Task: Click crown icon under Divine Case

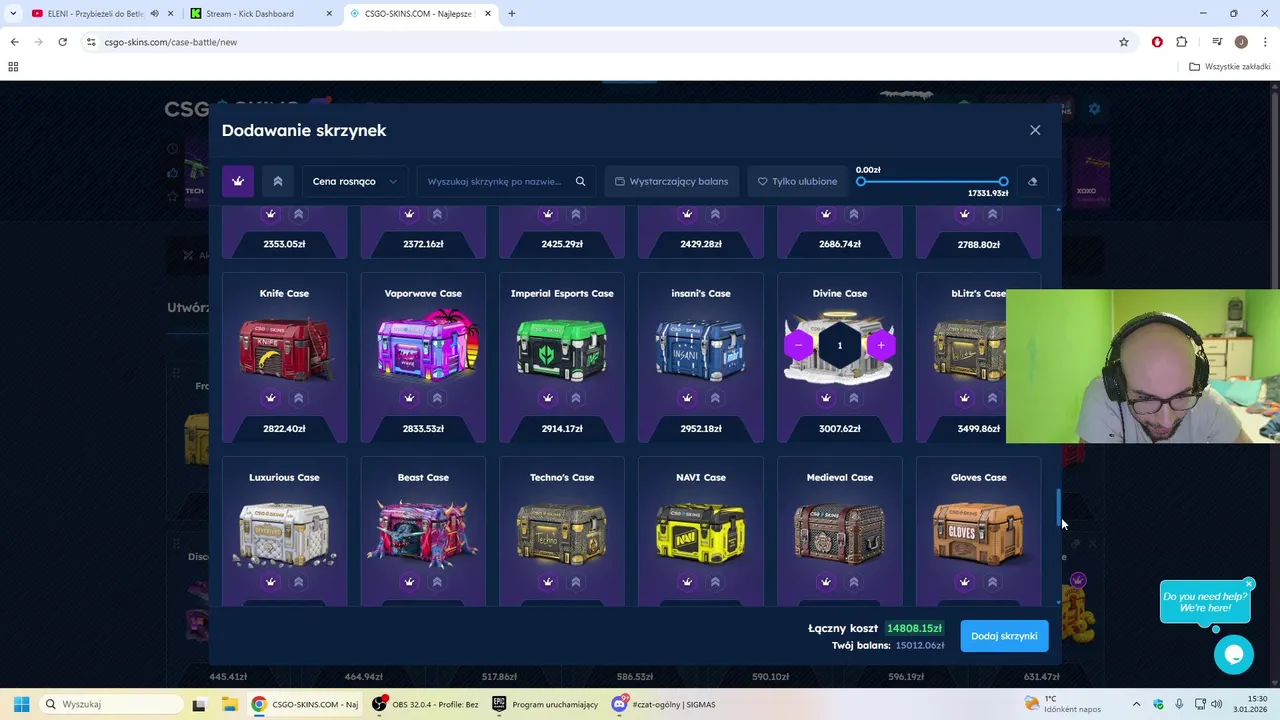Action: (826, 398)
